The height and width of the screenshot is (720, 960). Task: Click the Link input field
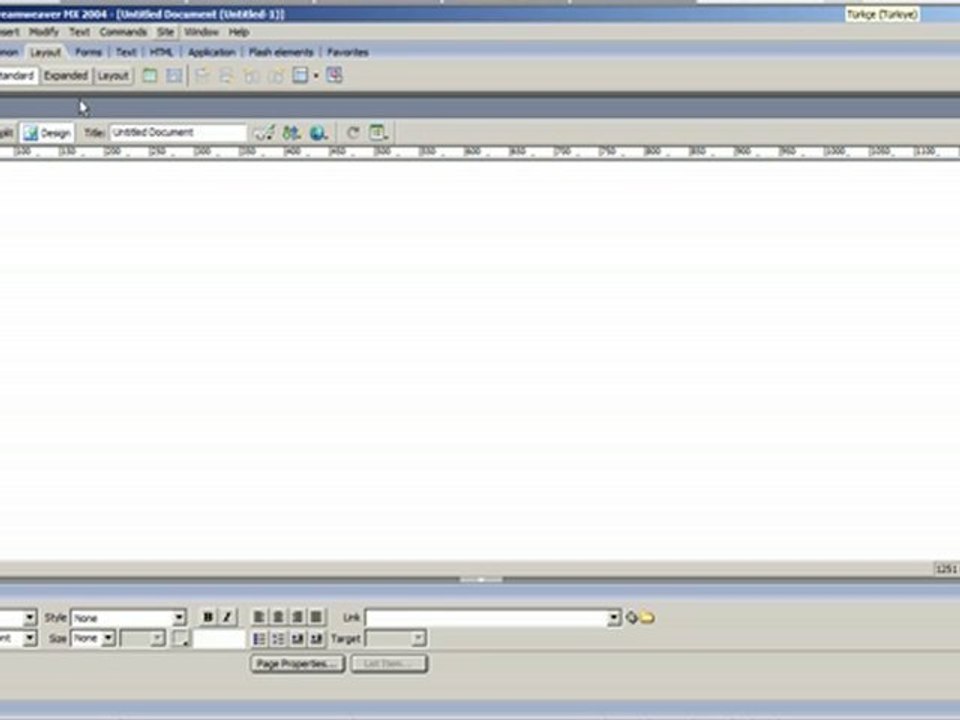tap(487, 618)
